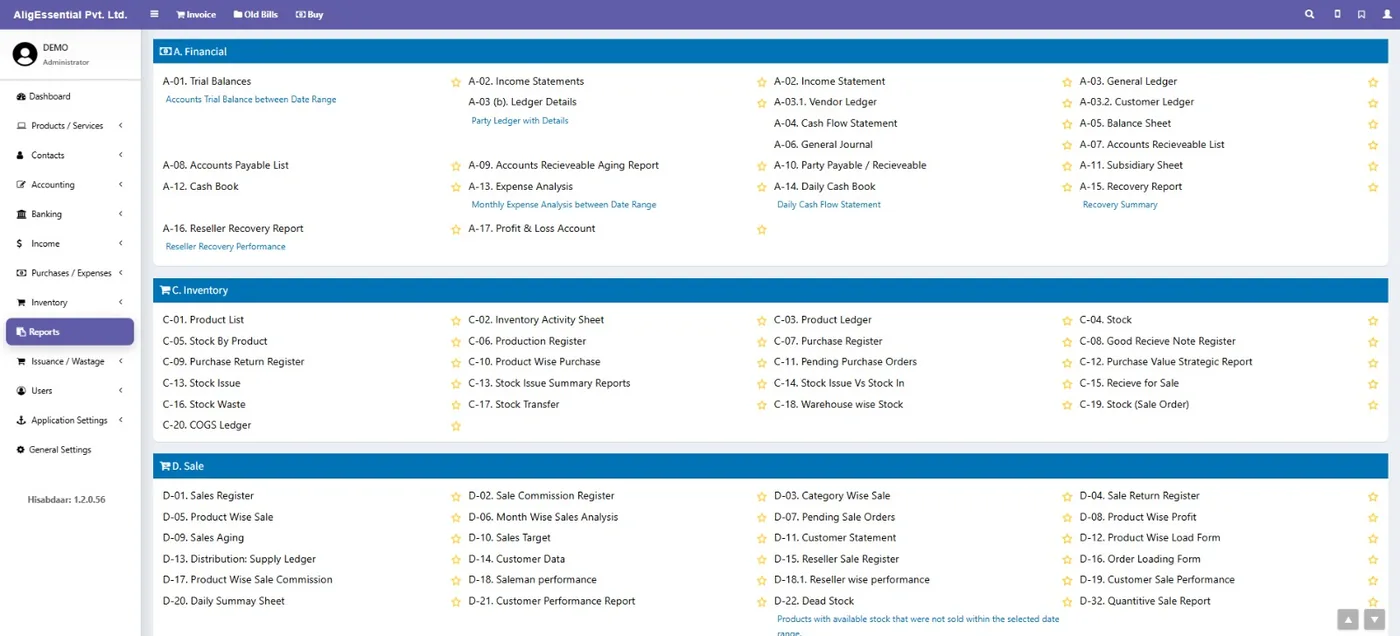This screenshot has height=636, width=1400.
Task: Star the A-17. Profit & Loss Account report
Action: [x=761, y=229]
